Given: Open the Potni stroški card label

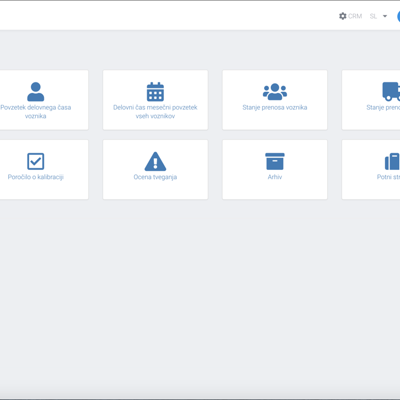Looking at the screenshot, I should point(388,177).
